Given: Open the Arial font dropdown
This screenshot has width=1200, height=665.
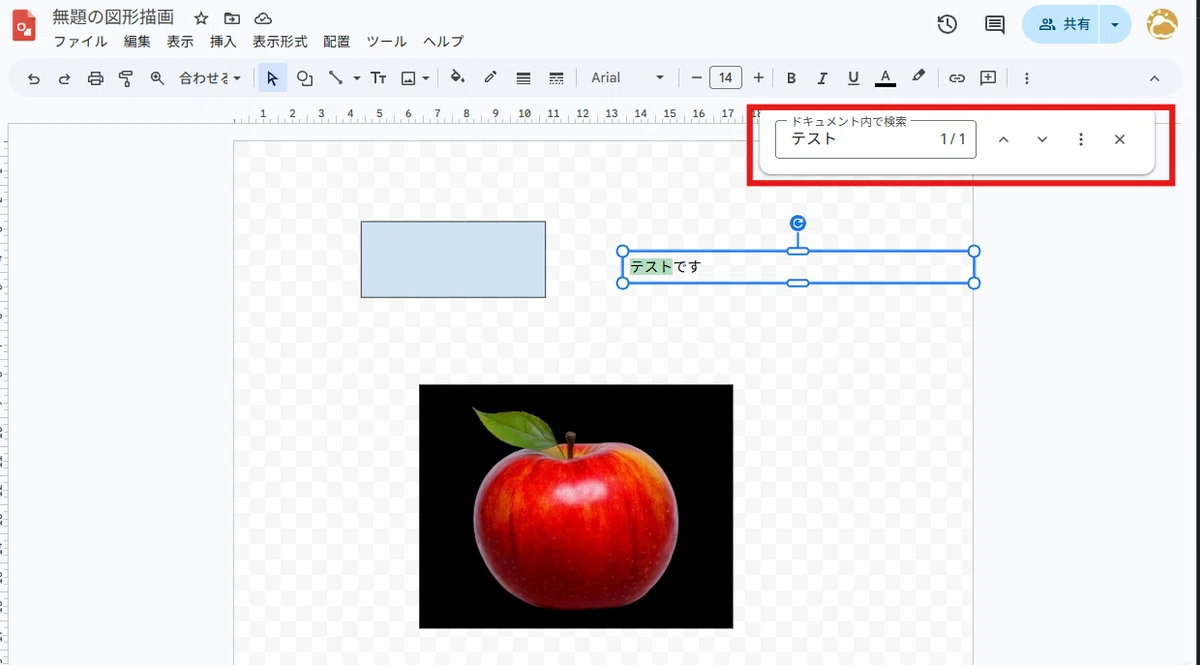Looking at the screenshot, I should tap(627, 78).
